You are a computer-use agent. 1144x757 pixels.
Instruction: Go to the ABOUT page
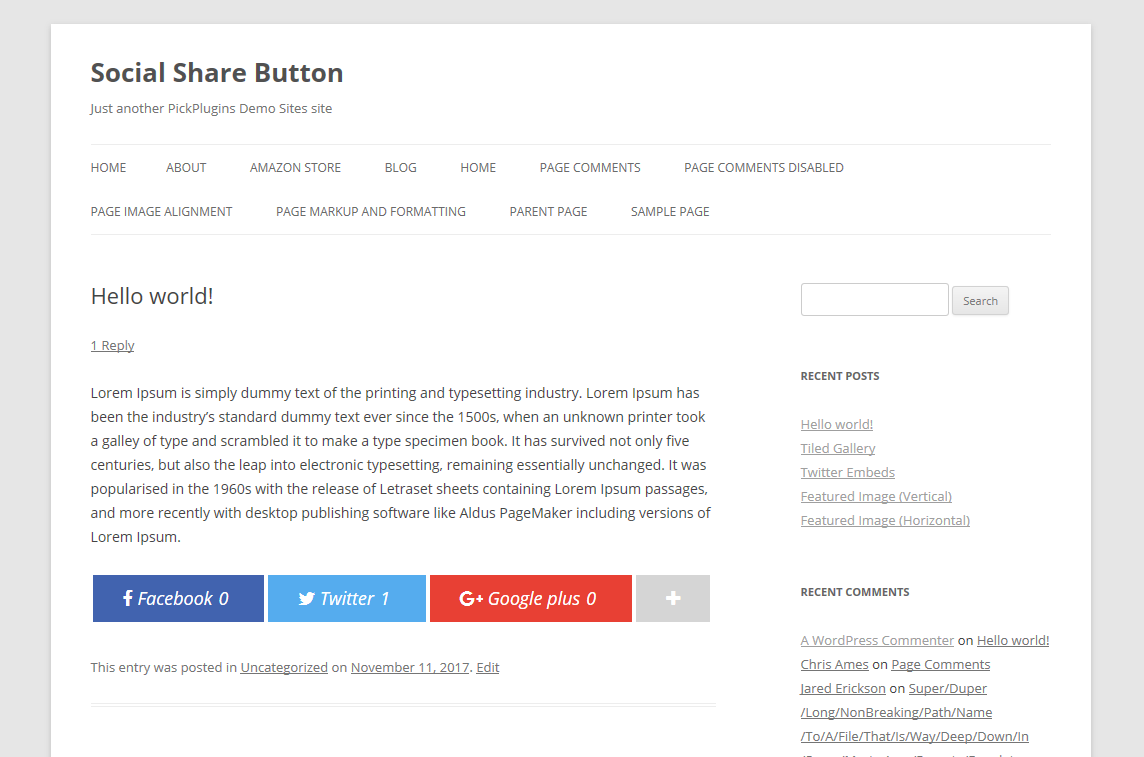(x=186, y=168)
